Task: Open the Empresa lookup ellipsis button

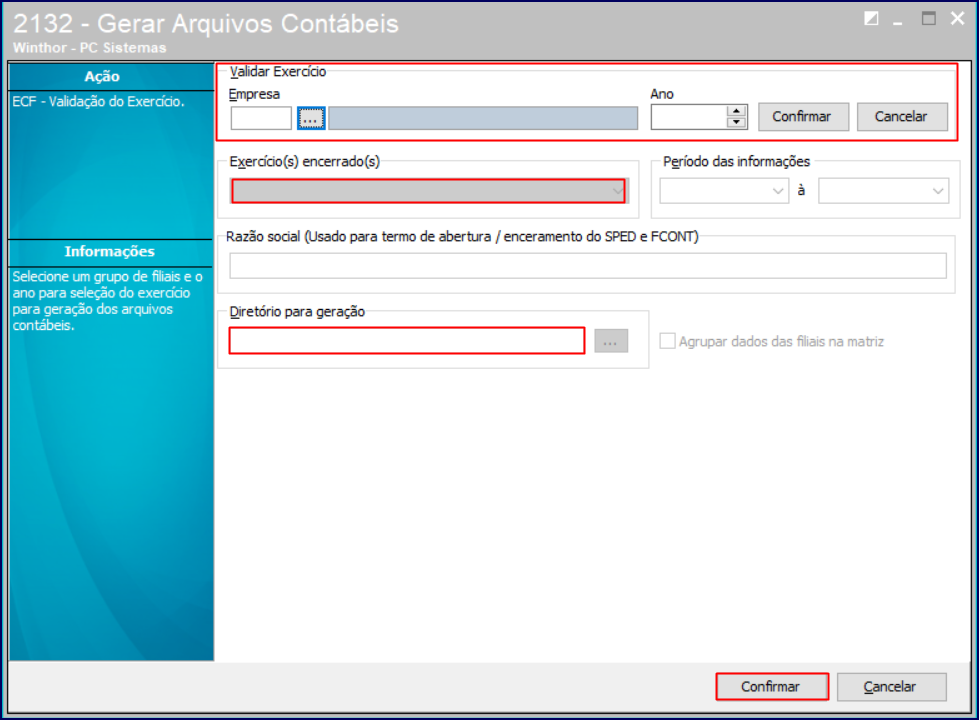Action: (311, 118)
